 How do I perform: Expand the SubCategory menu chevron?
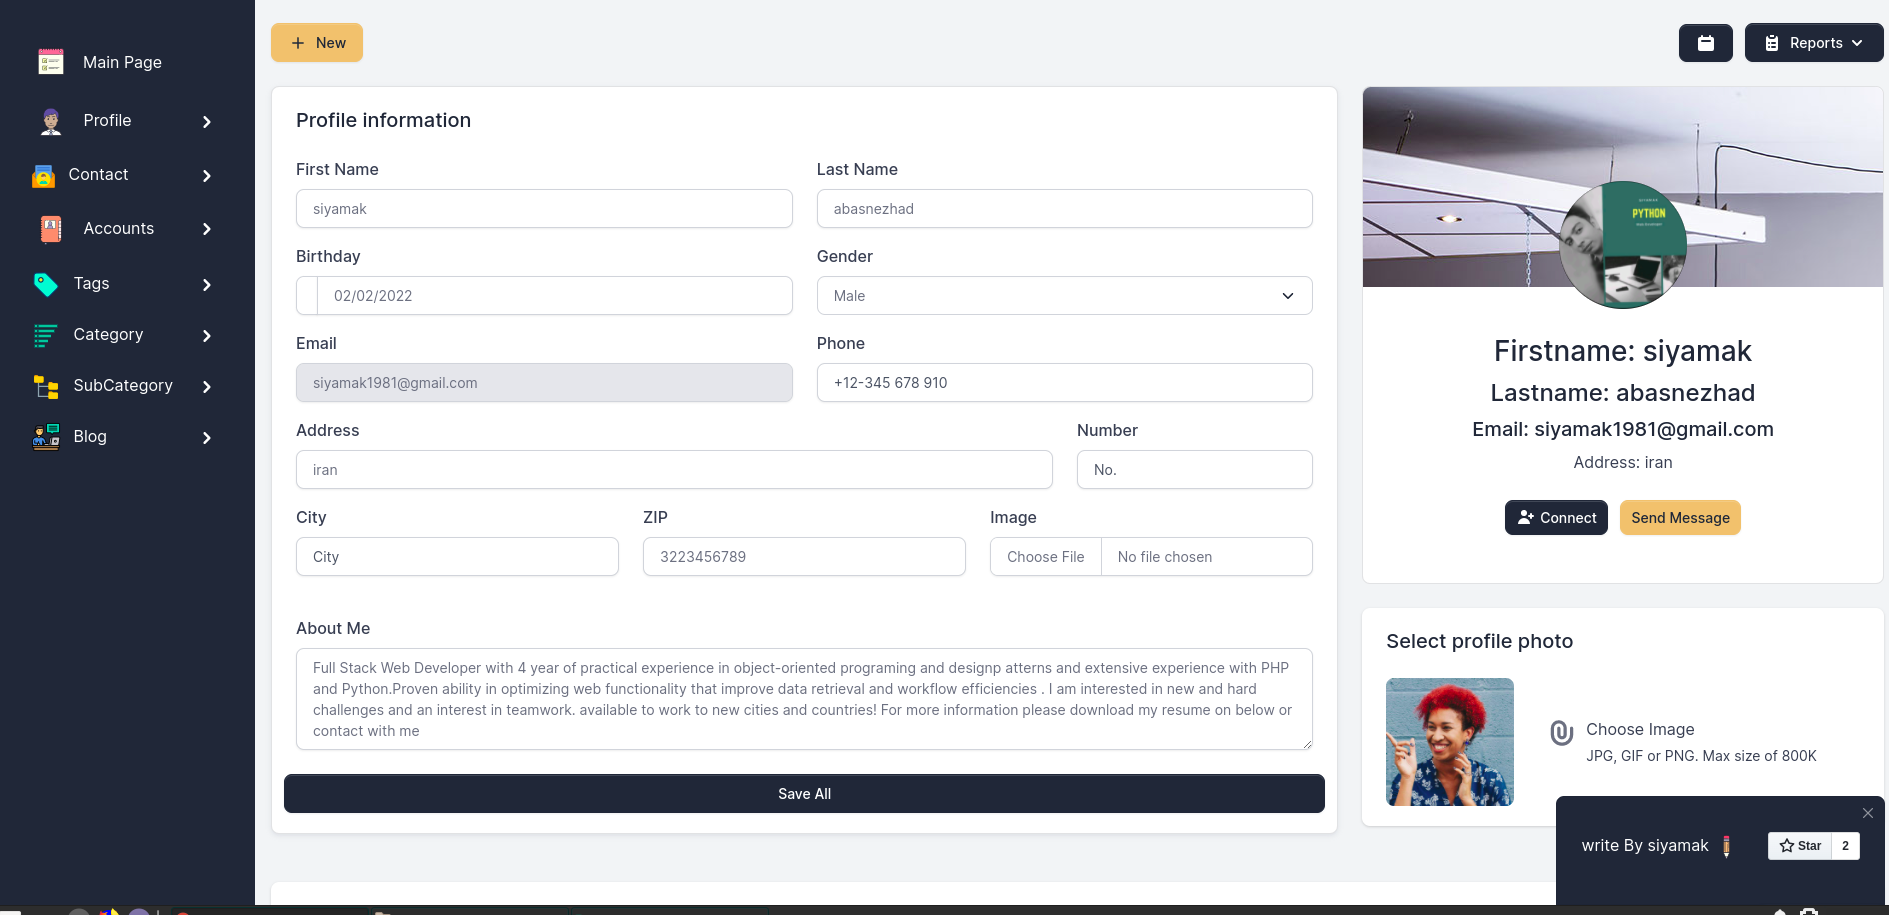coord(207,387)
